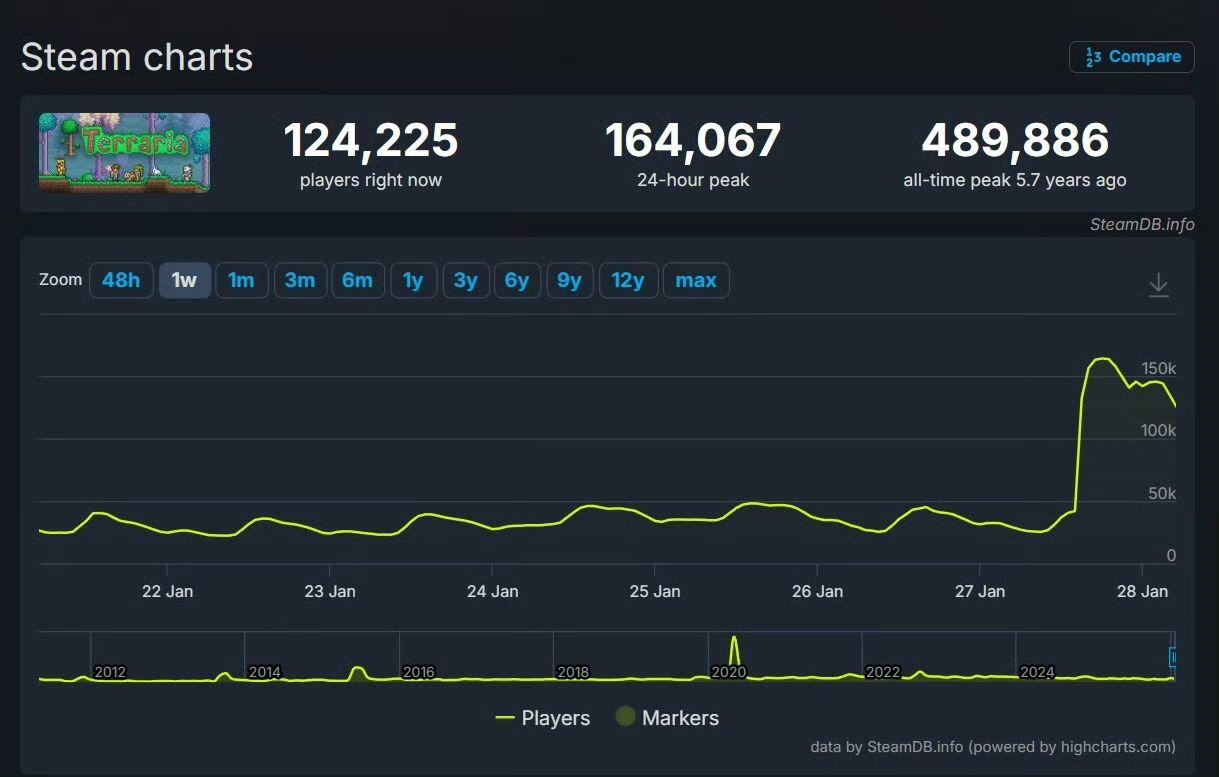The height and width of the screenshot is (777, 1219).
Task: Click the Compare button
Action: (1132, 57)
